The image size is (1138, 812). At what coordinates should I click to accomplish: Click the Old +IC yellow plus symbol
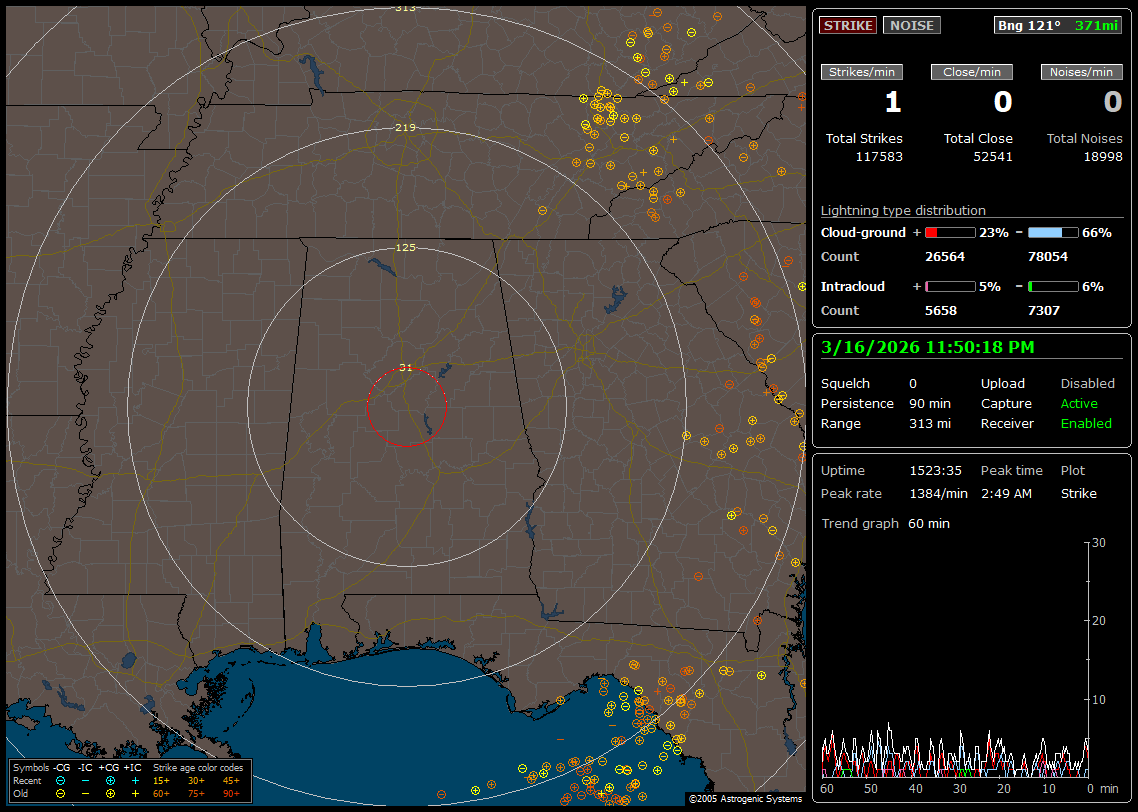tap(135, 793)
